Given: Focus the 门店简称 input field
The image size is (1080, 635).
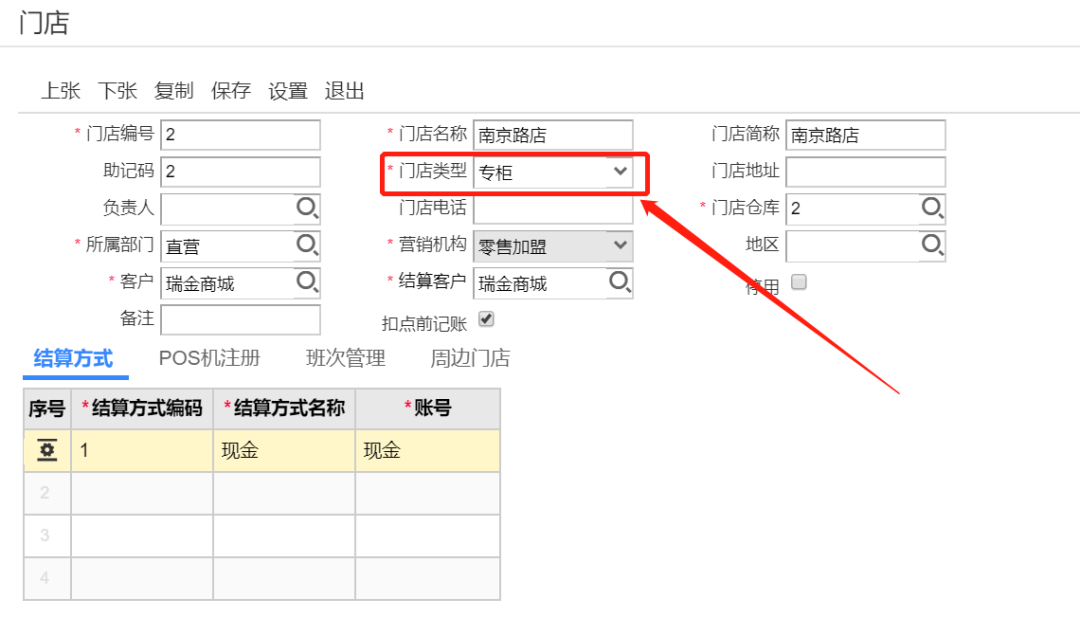Looking at the screenshot, I should coord(865,134).
